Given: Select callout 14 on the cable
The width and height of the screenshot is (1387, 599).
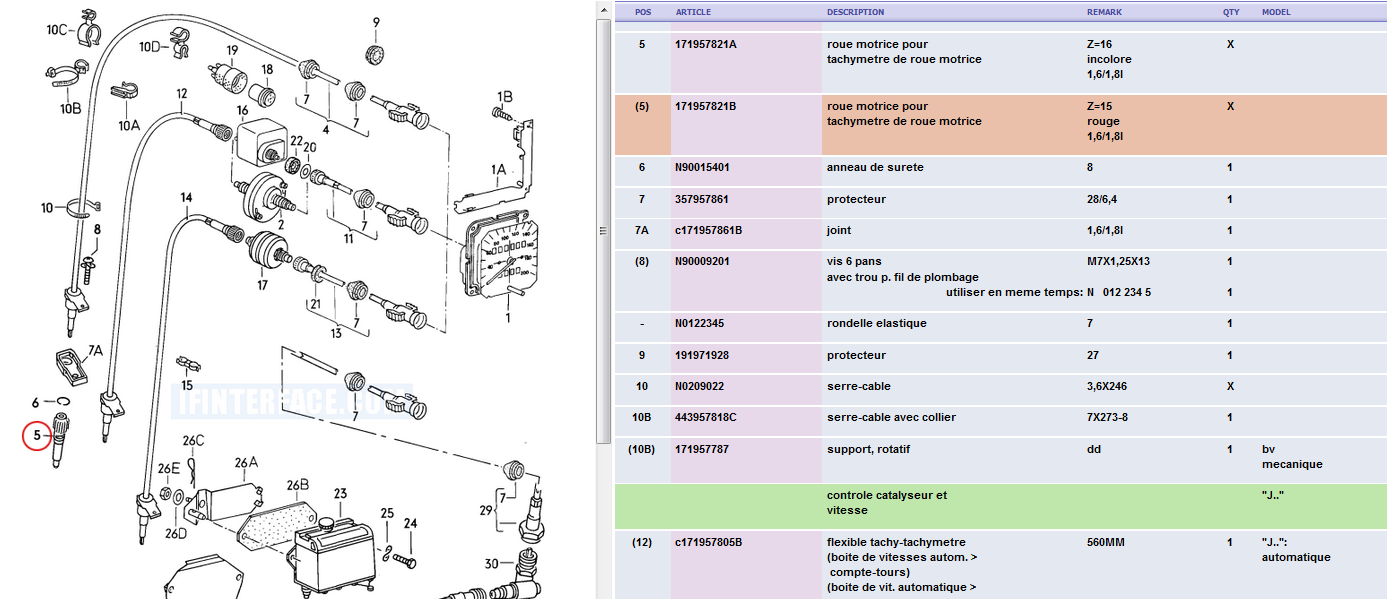Looking at the screenshot, I should 186,198.
